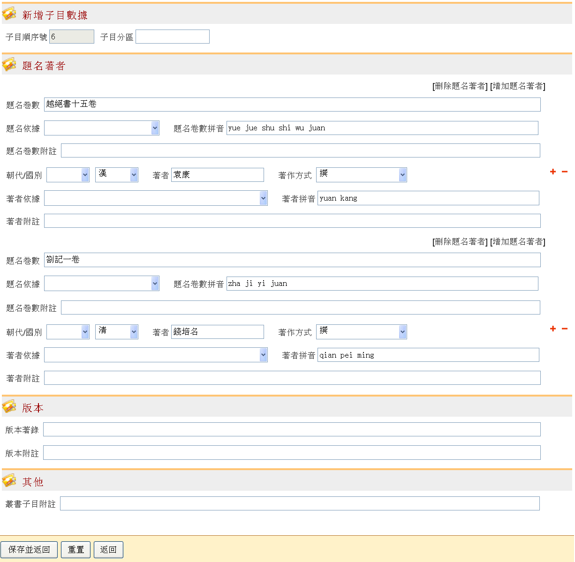Click the 子目分區 input field

point(173,37)
